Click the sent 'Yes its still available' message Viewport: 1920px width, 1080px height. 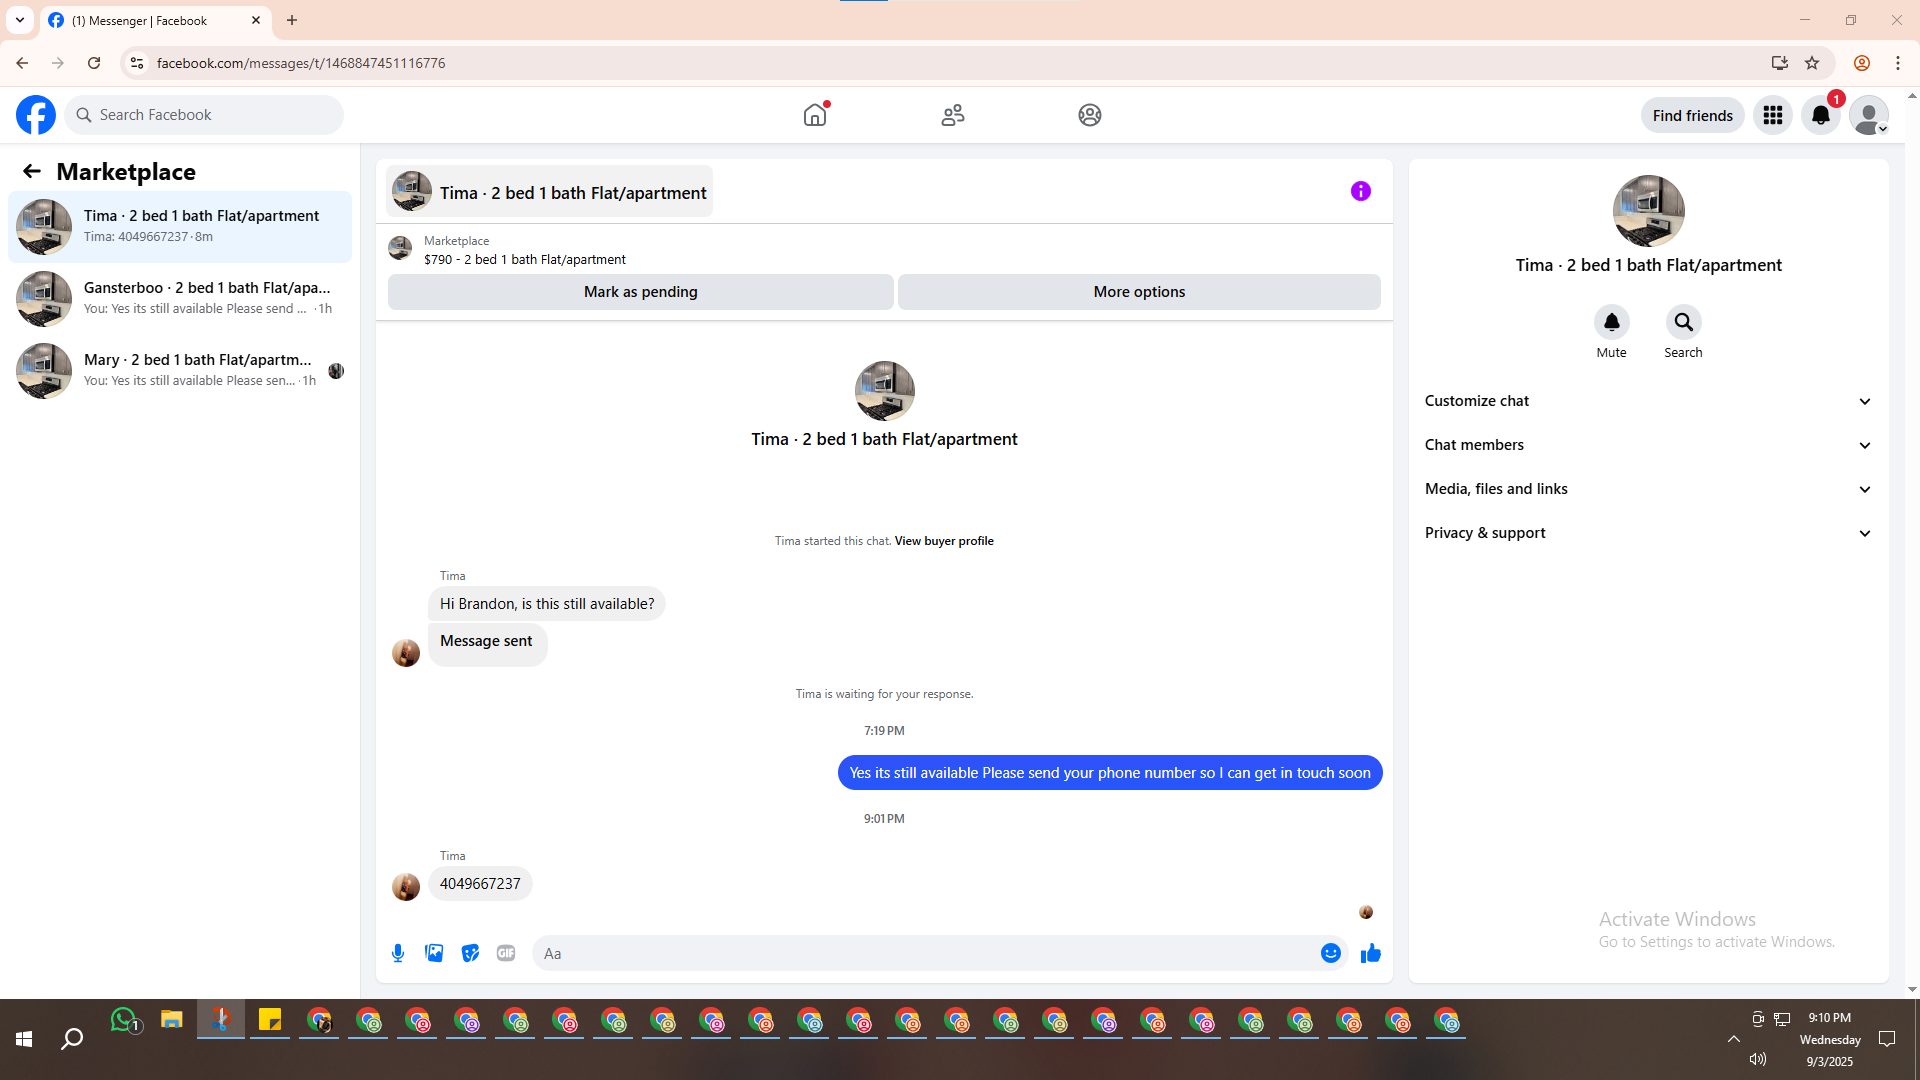coord(1110,773)
